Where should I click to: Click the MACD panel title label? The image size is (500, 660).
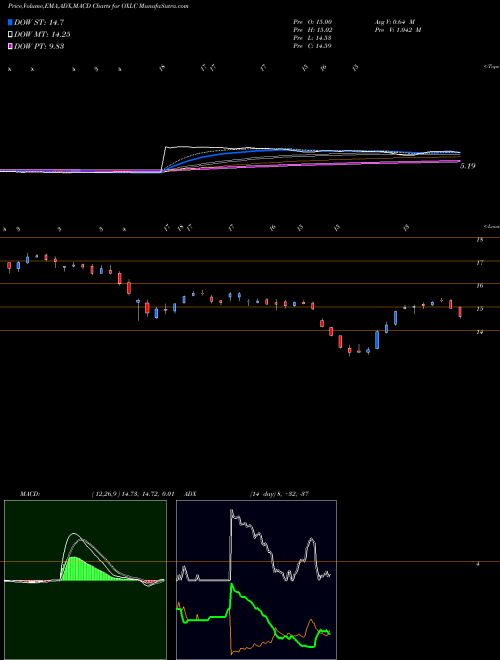pos(29,494)
